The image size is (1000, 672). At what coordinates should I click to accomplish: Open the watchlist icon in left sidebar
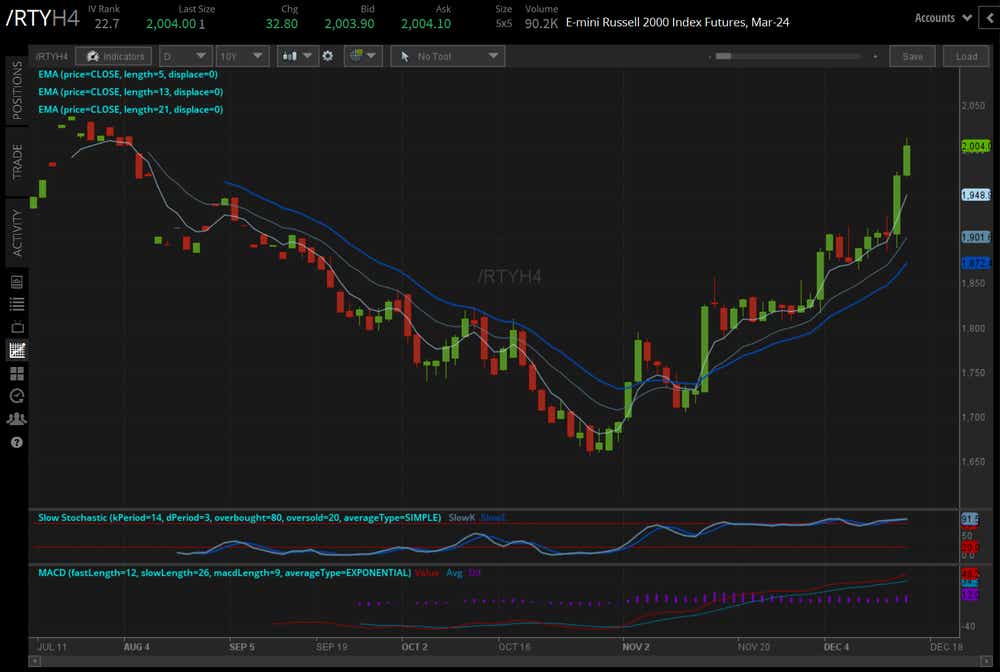pos(17,303)
